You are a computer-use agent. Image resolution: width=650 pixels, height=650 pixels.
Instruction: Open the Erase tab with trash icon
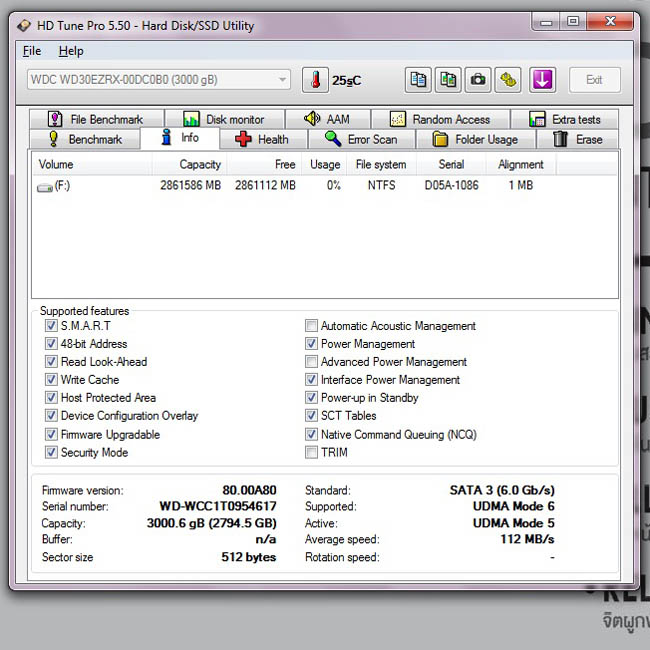click(577, 139)
